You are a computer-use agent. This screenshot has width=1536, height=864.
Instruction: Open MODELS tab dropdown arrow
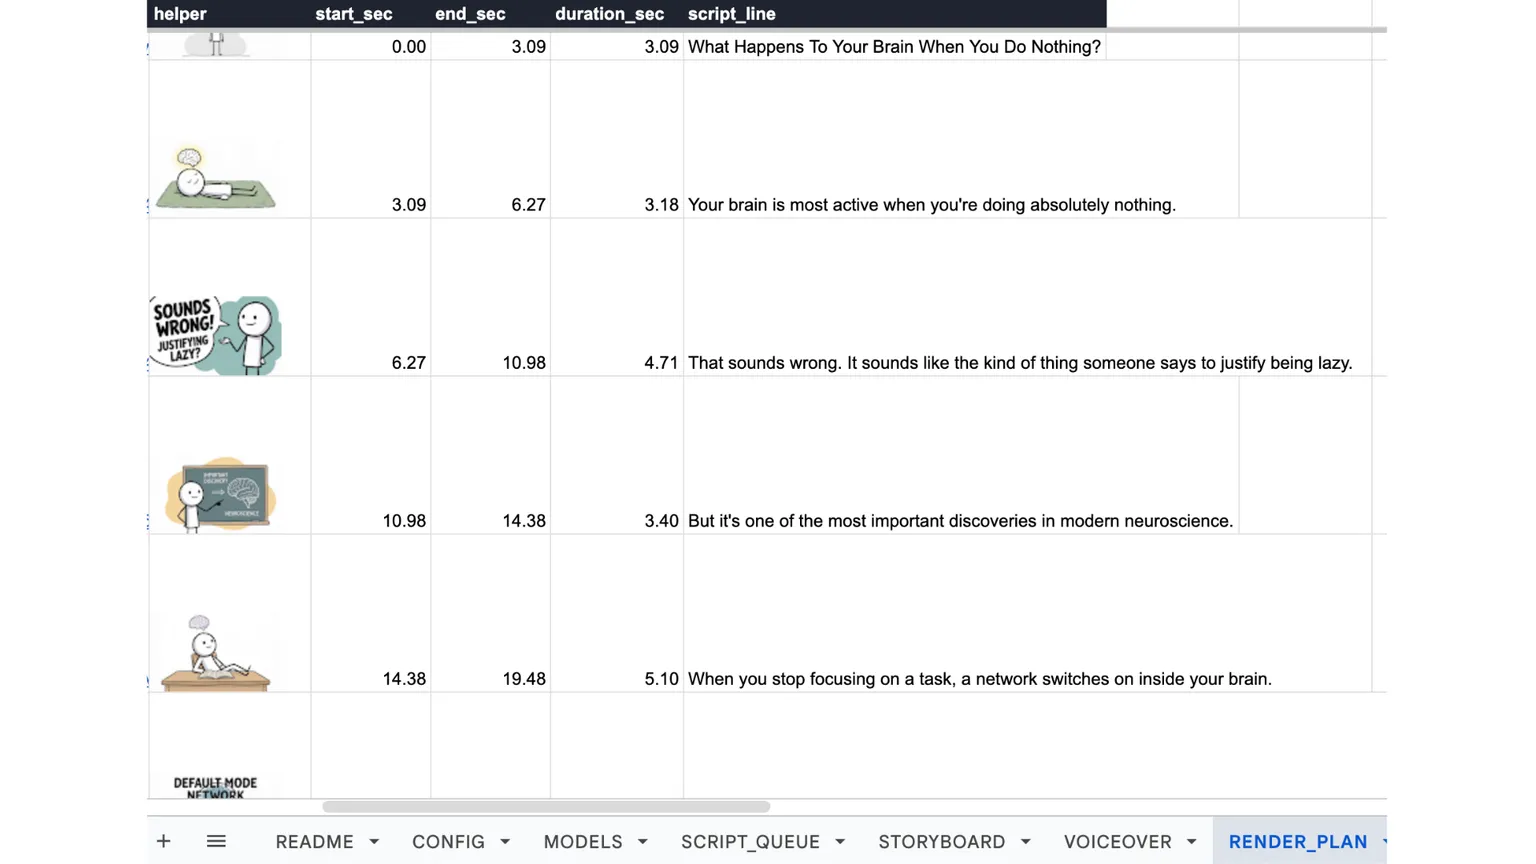coord(643,842)
